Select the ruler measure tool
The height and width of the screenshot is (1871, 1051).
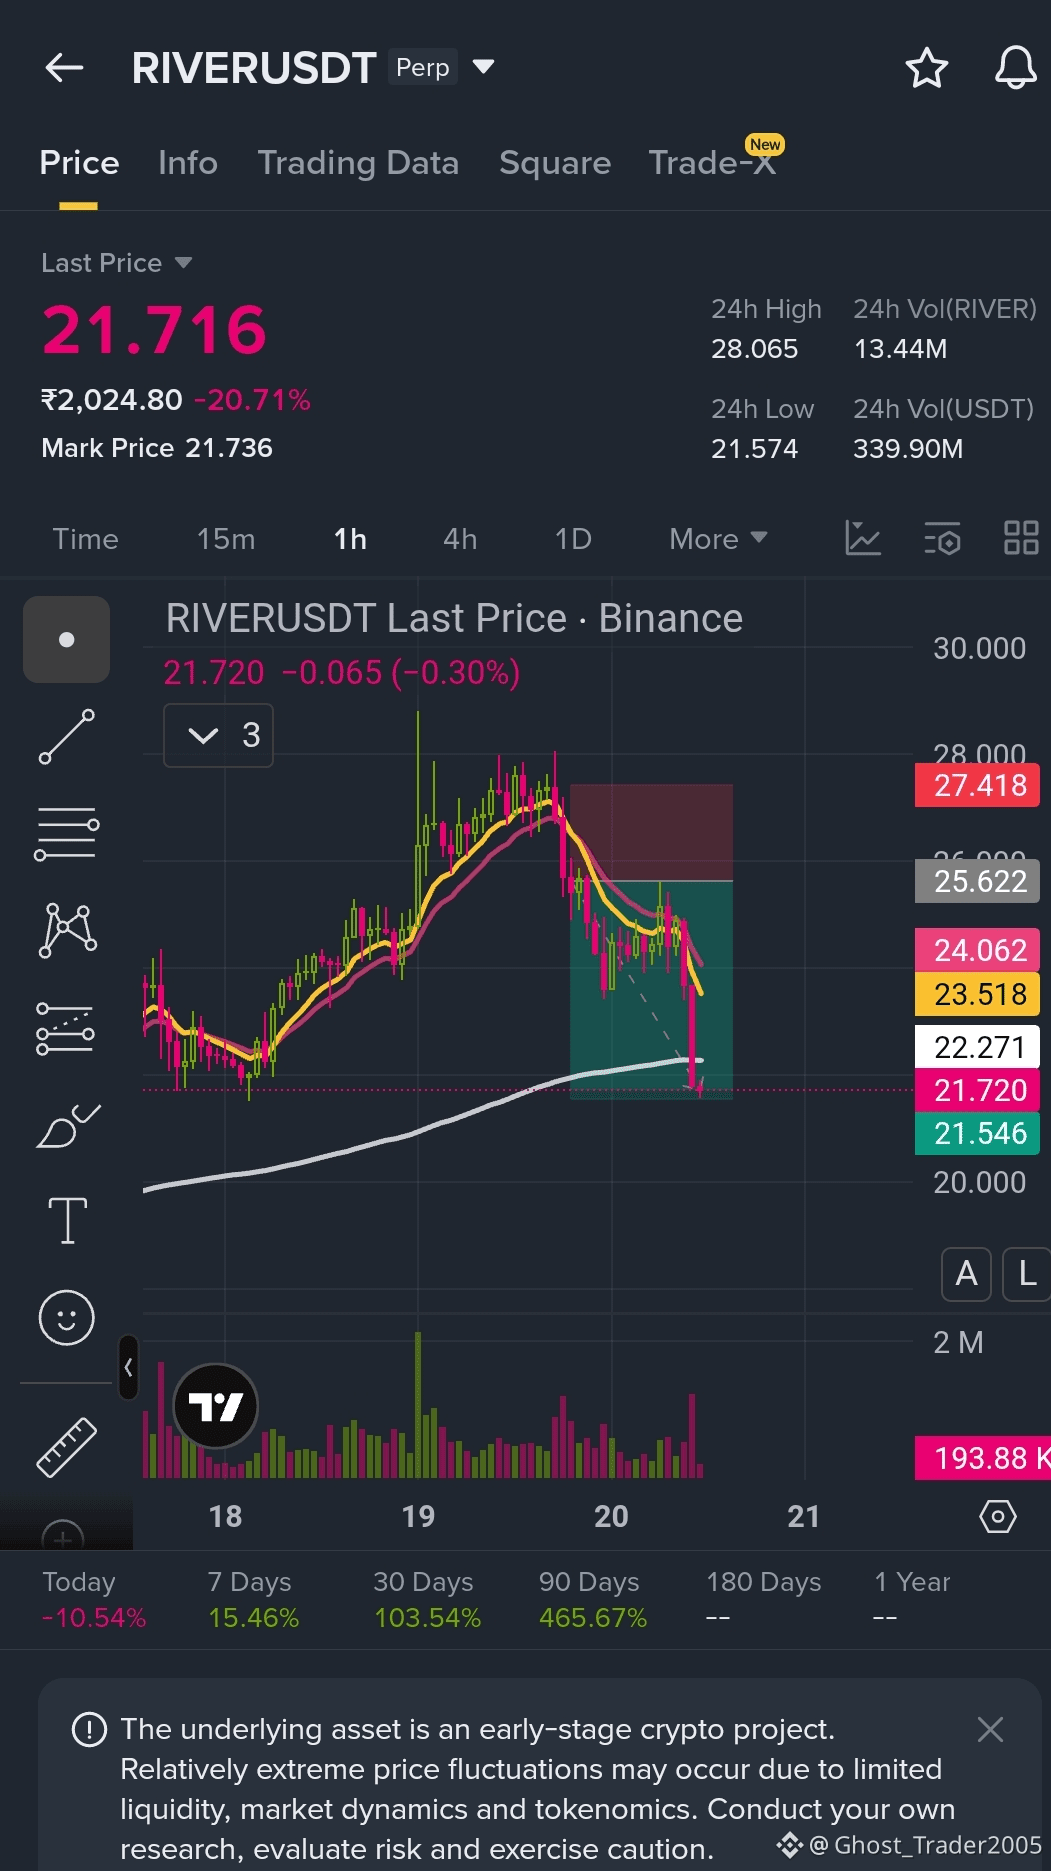click(x=66, y=1447)
